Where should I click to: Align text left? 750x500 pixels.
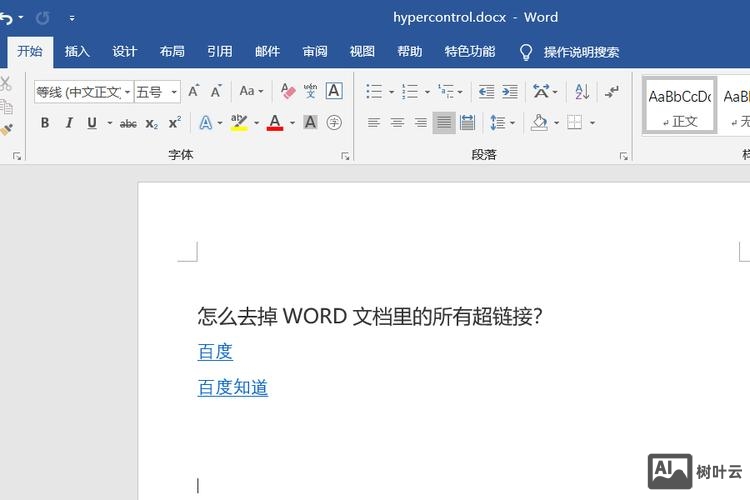coord(374,123)
